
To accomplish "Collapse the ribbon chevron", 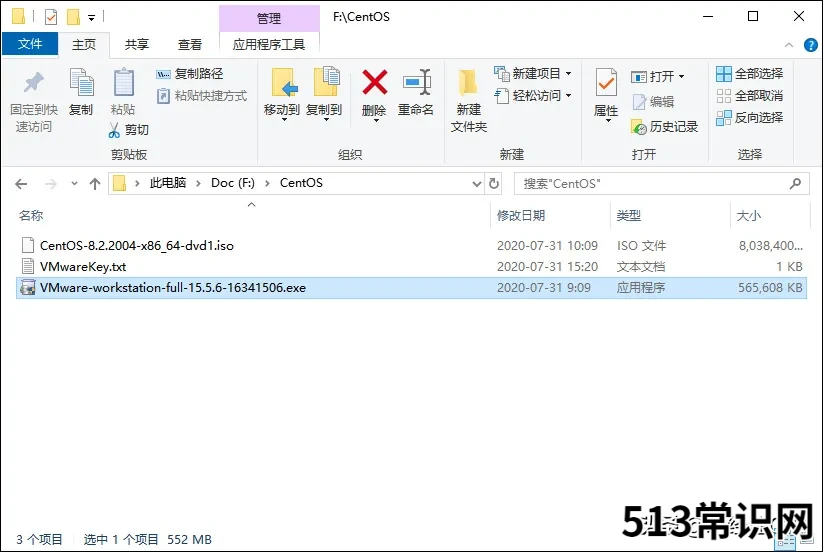I will click(788, 45).
